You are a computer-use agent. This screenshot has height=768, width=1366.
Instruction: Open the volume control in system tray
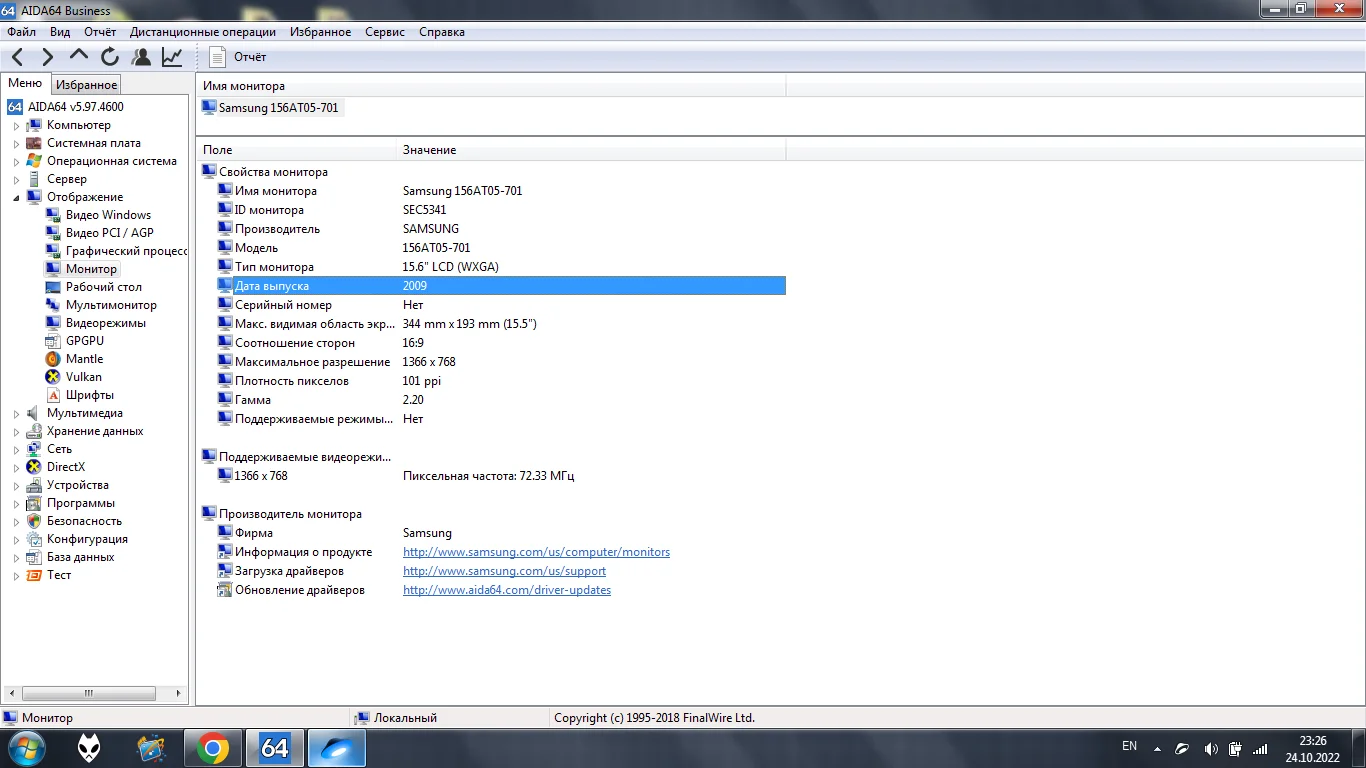(x=1211, y=748)
